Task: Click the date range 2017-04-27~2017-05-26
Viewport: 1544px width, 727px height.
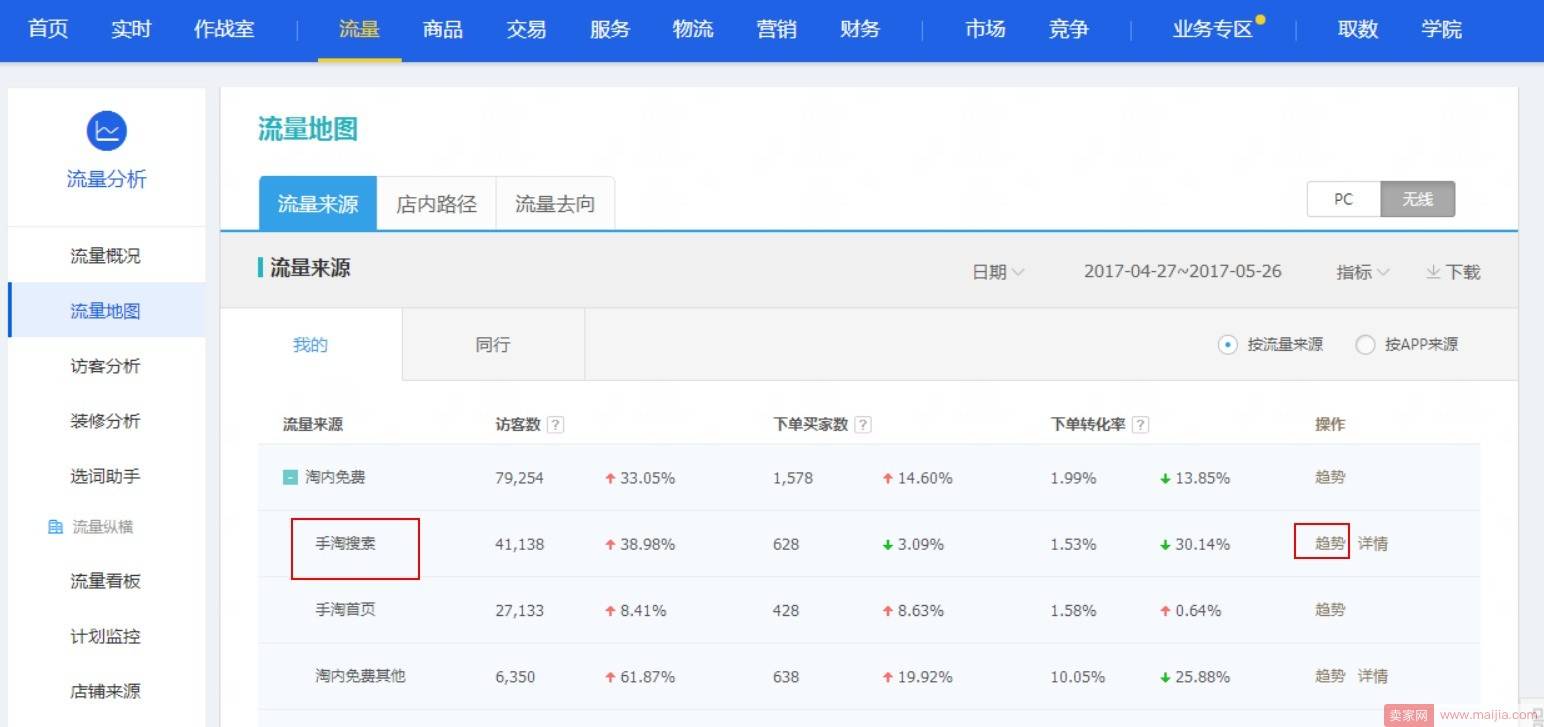Action: pos(1183,272)
